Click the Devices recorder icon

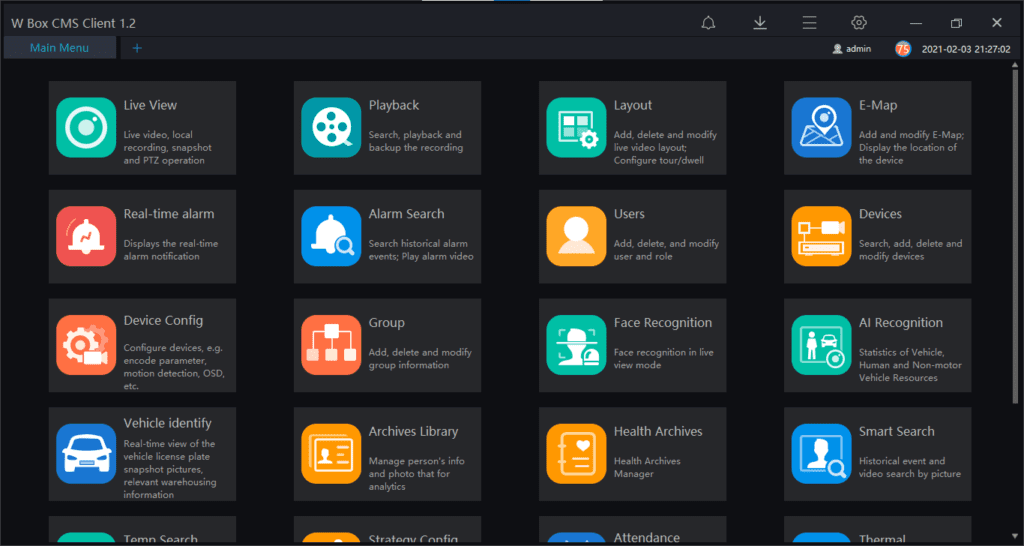[821, 236]
